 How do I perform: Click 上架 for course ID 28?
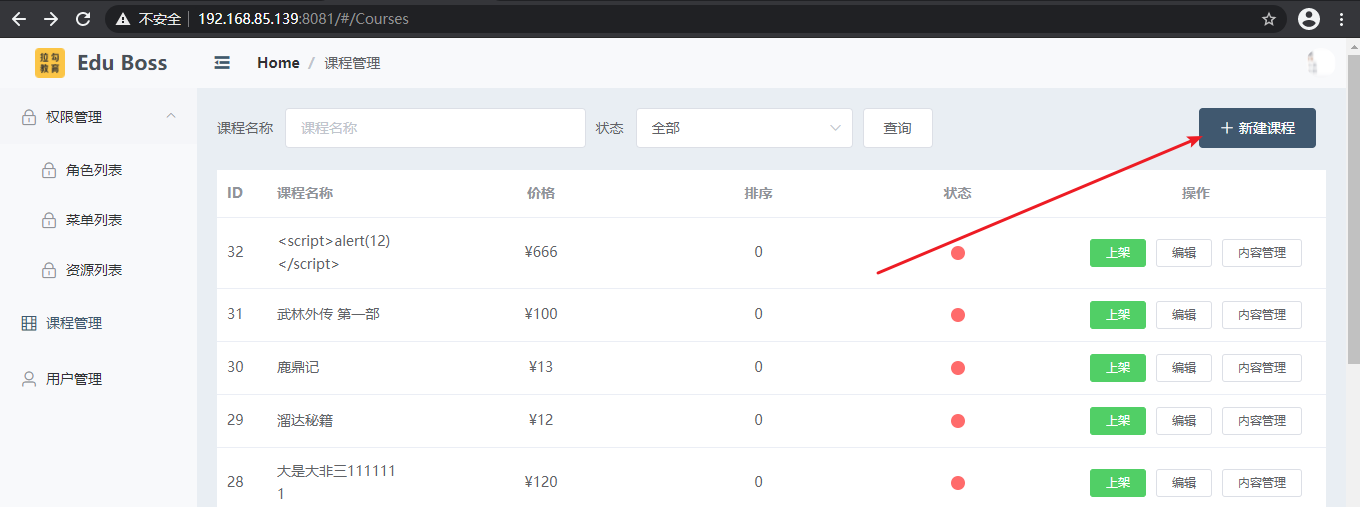click(x=1118, y=483)
